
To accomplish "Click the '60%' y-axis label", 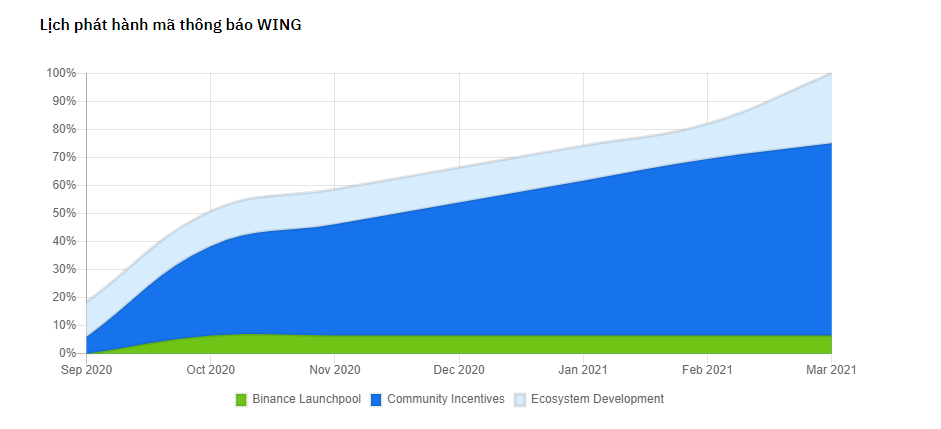I will 64,185.
